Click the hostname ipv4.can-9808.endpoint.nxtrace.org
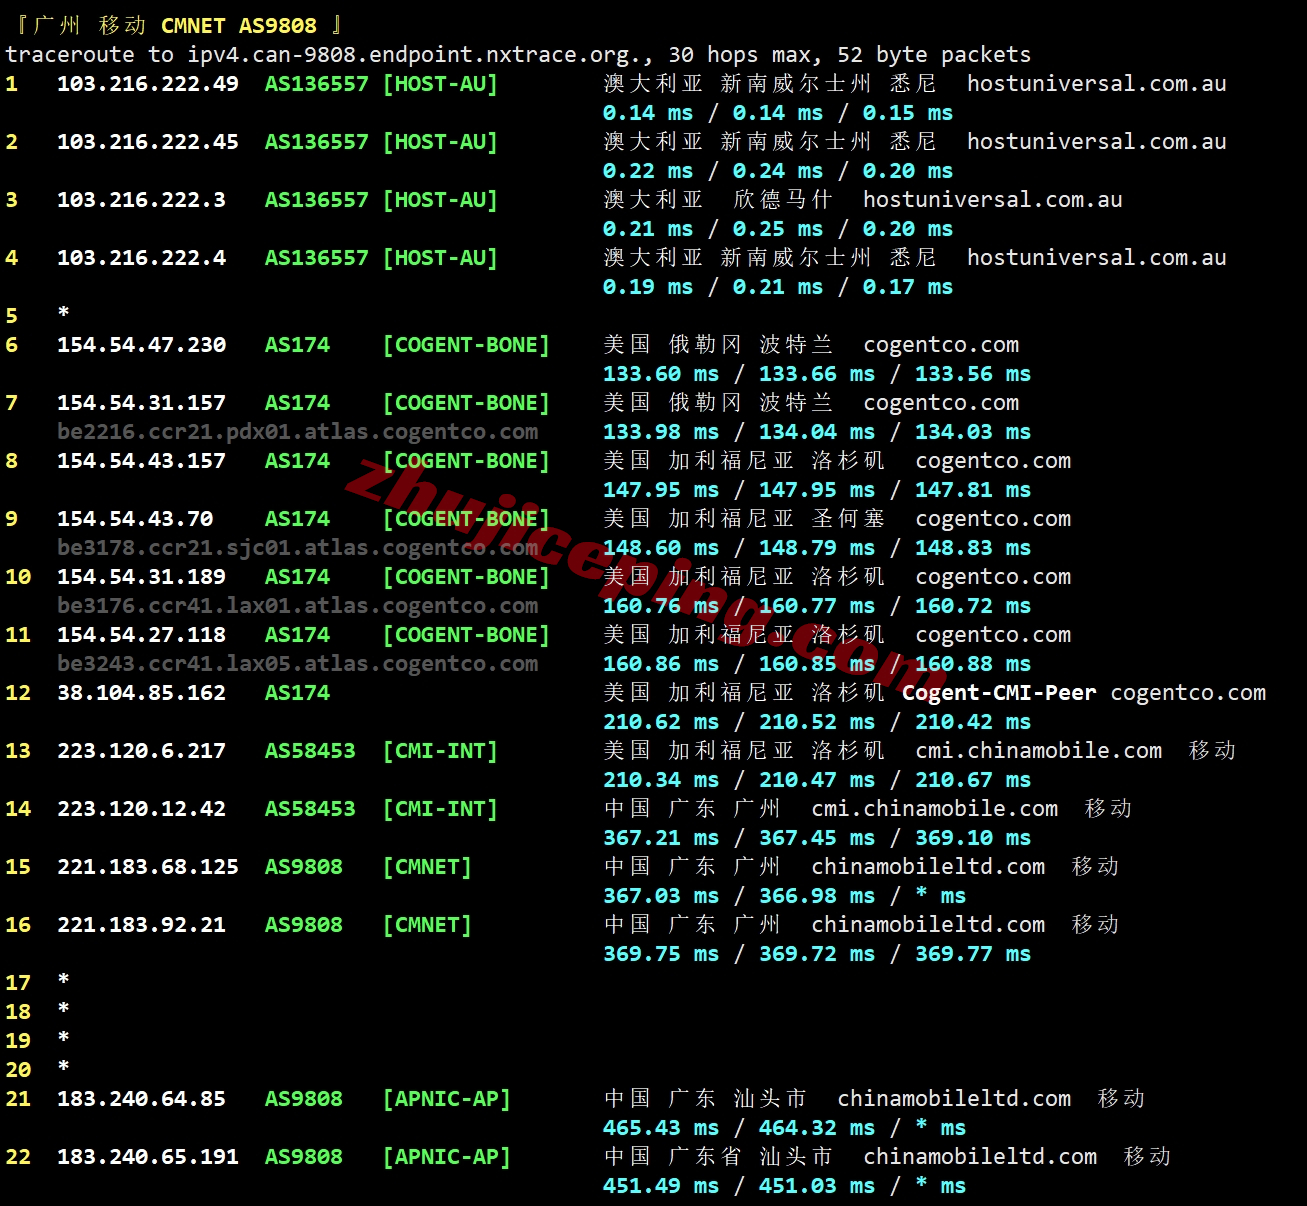1307x1206 pixels. pyautogui.click(x=414, y=55)
